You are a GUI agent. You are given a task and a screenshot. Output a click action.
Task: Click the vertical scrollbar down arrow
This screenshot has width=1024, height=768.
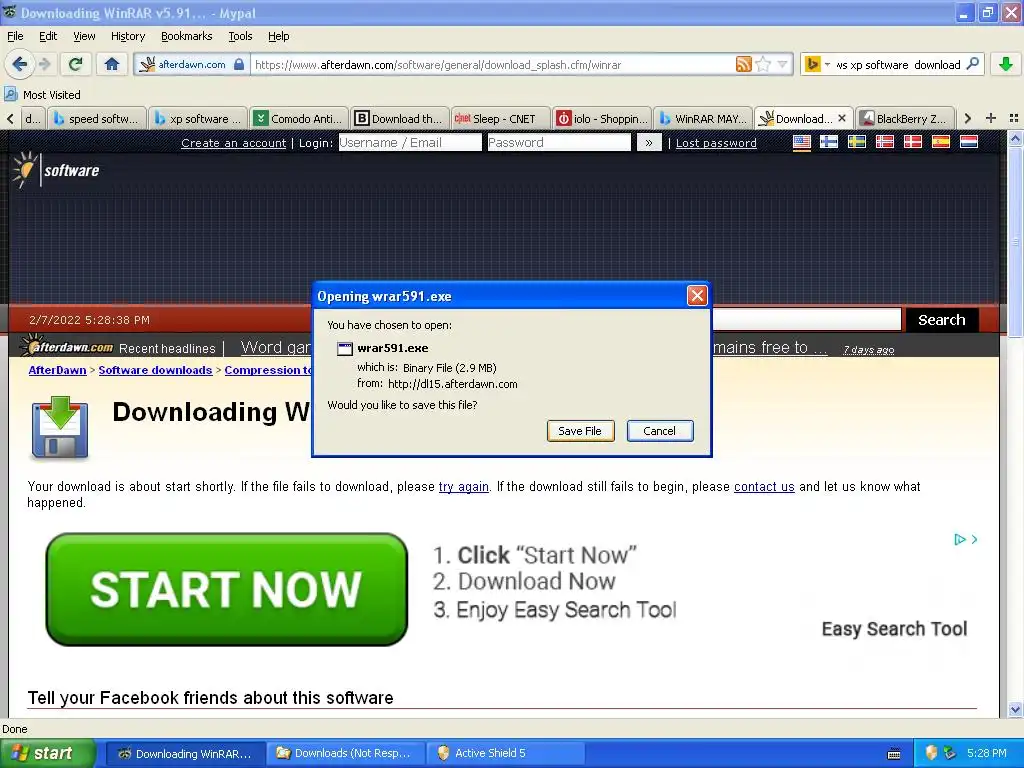[1015, 709]
